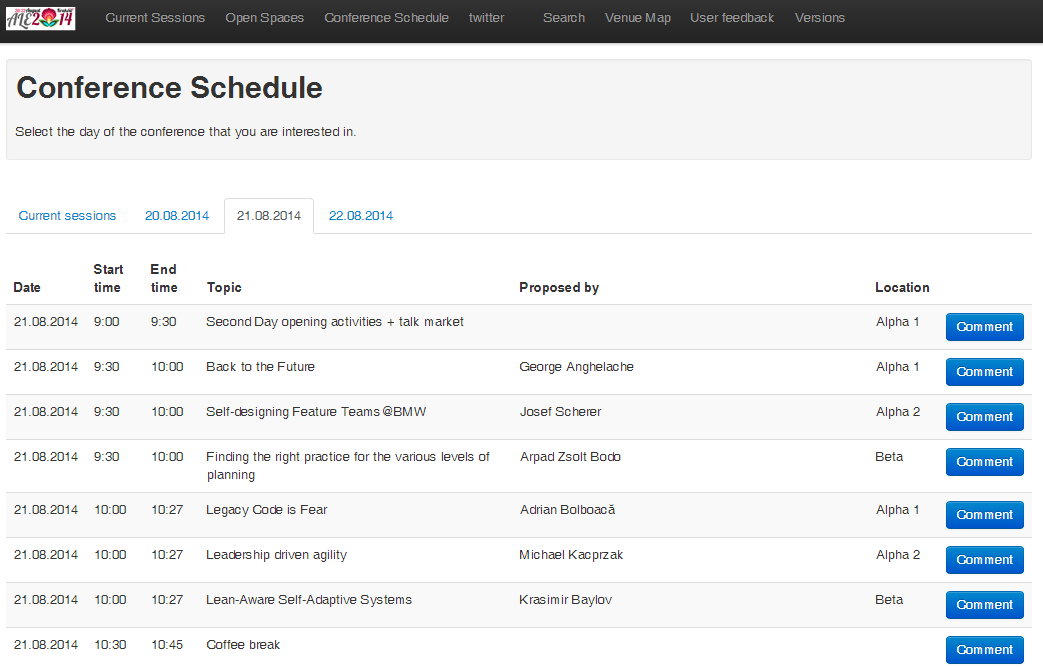Comment on Legacy Code is Fear
Image resolution: width=1043 pixels, height=667 pixels.
[x=984, y=515]
